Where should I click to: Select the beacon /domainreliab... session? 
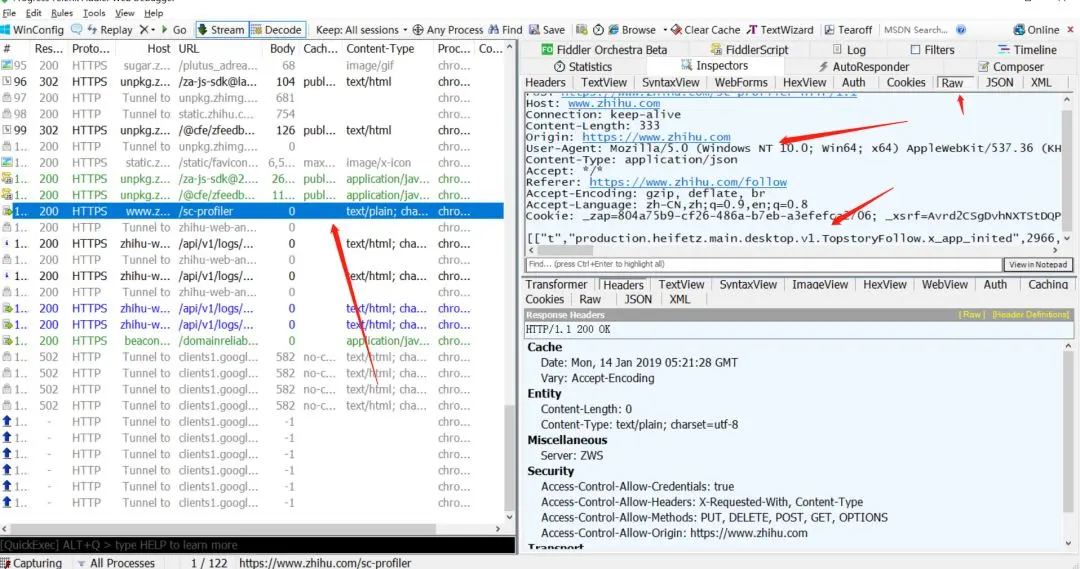tap(252, 341)
